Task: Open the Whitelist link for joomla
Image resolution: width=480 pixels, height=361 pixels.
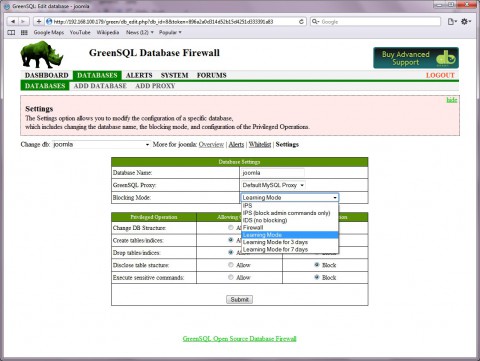Action: click(x=260, y=144)
